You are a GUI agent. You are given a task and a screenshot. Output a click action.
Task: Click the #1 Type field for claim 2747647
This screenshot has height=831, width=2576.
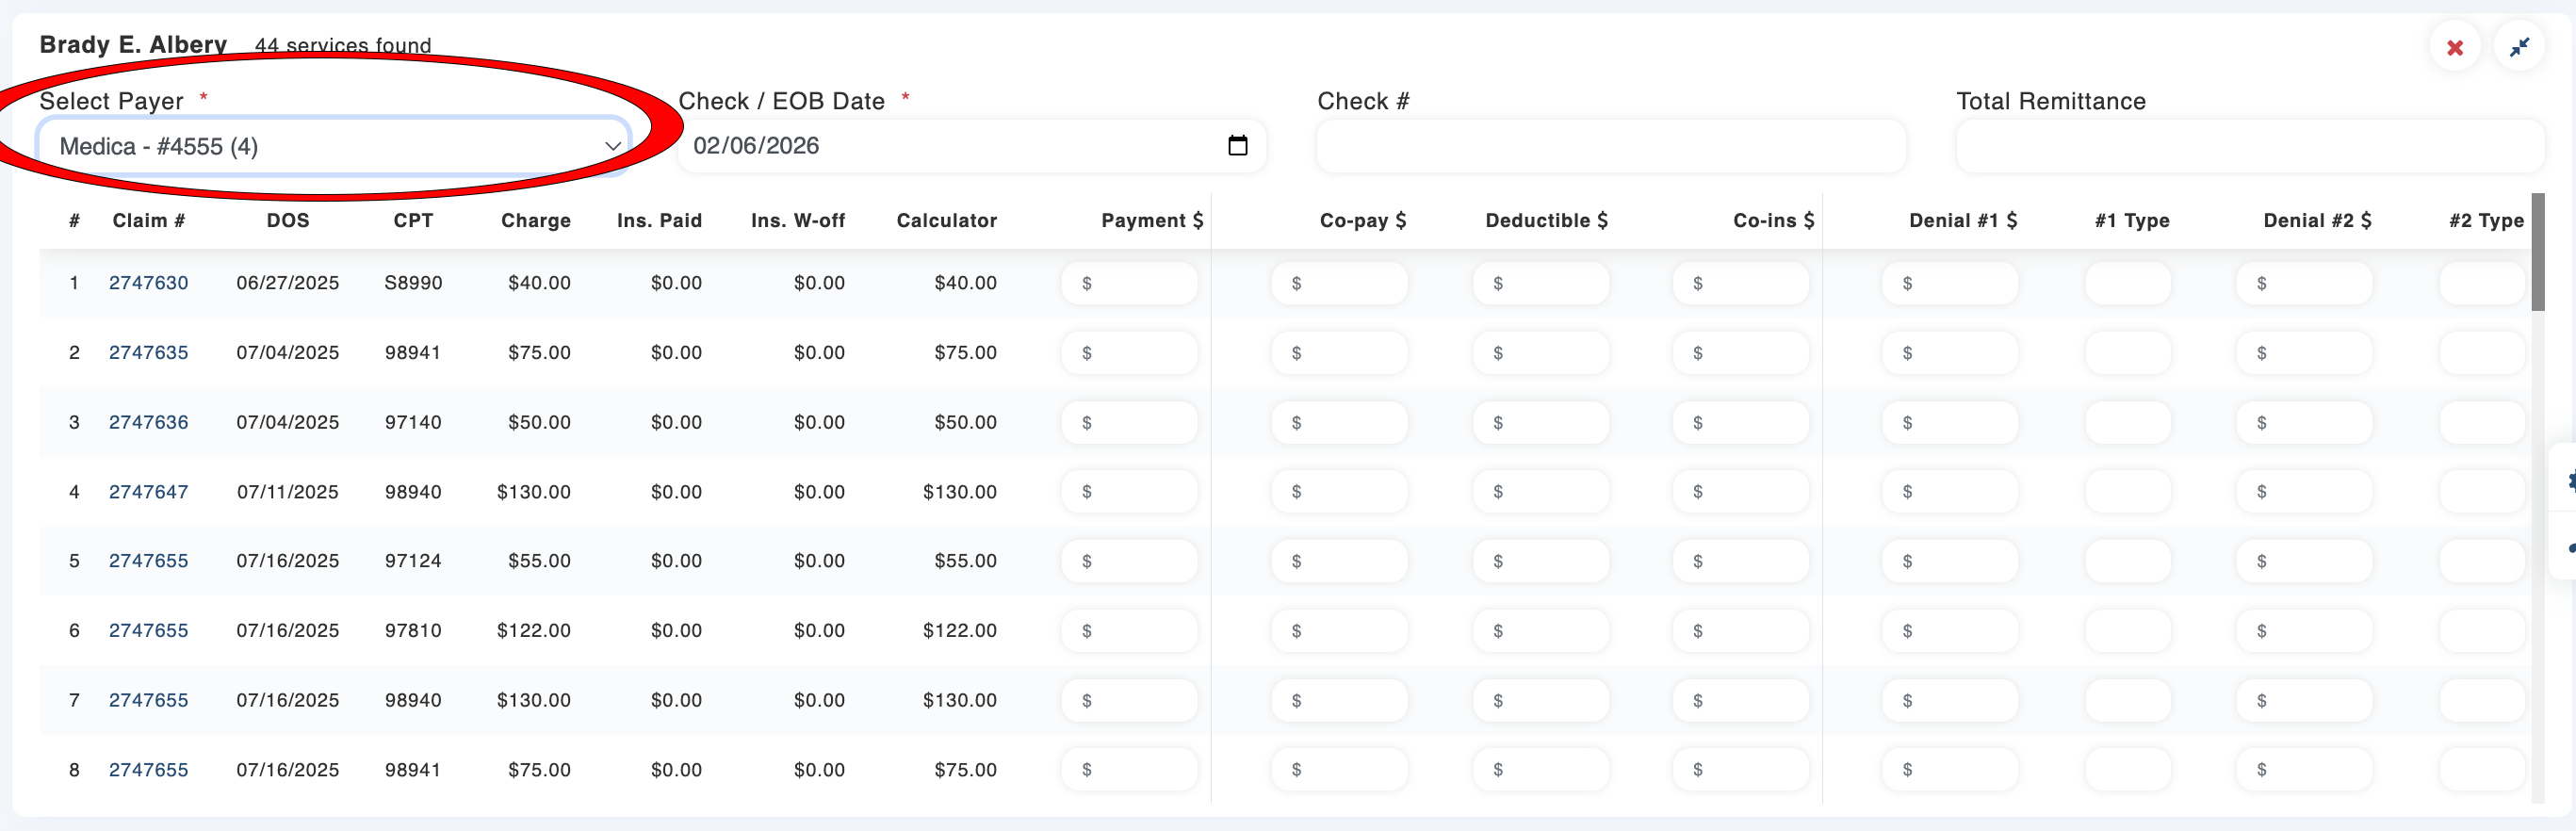[2127, 492]
